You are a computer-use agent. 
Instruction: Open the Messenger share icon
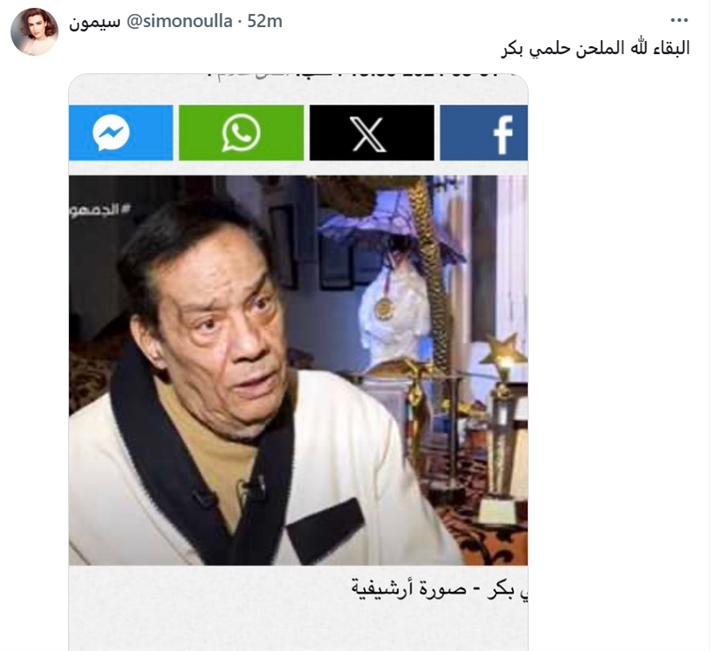(x=121, y=133)
